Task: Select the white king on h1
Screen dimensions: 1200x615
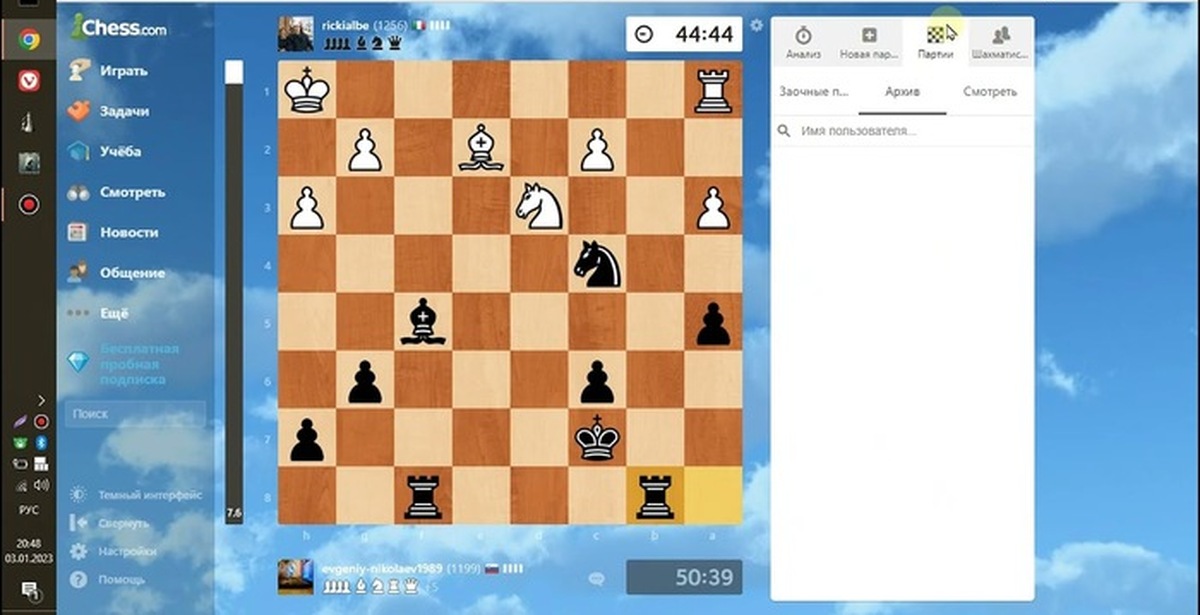Action: (307, 91)
